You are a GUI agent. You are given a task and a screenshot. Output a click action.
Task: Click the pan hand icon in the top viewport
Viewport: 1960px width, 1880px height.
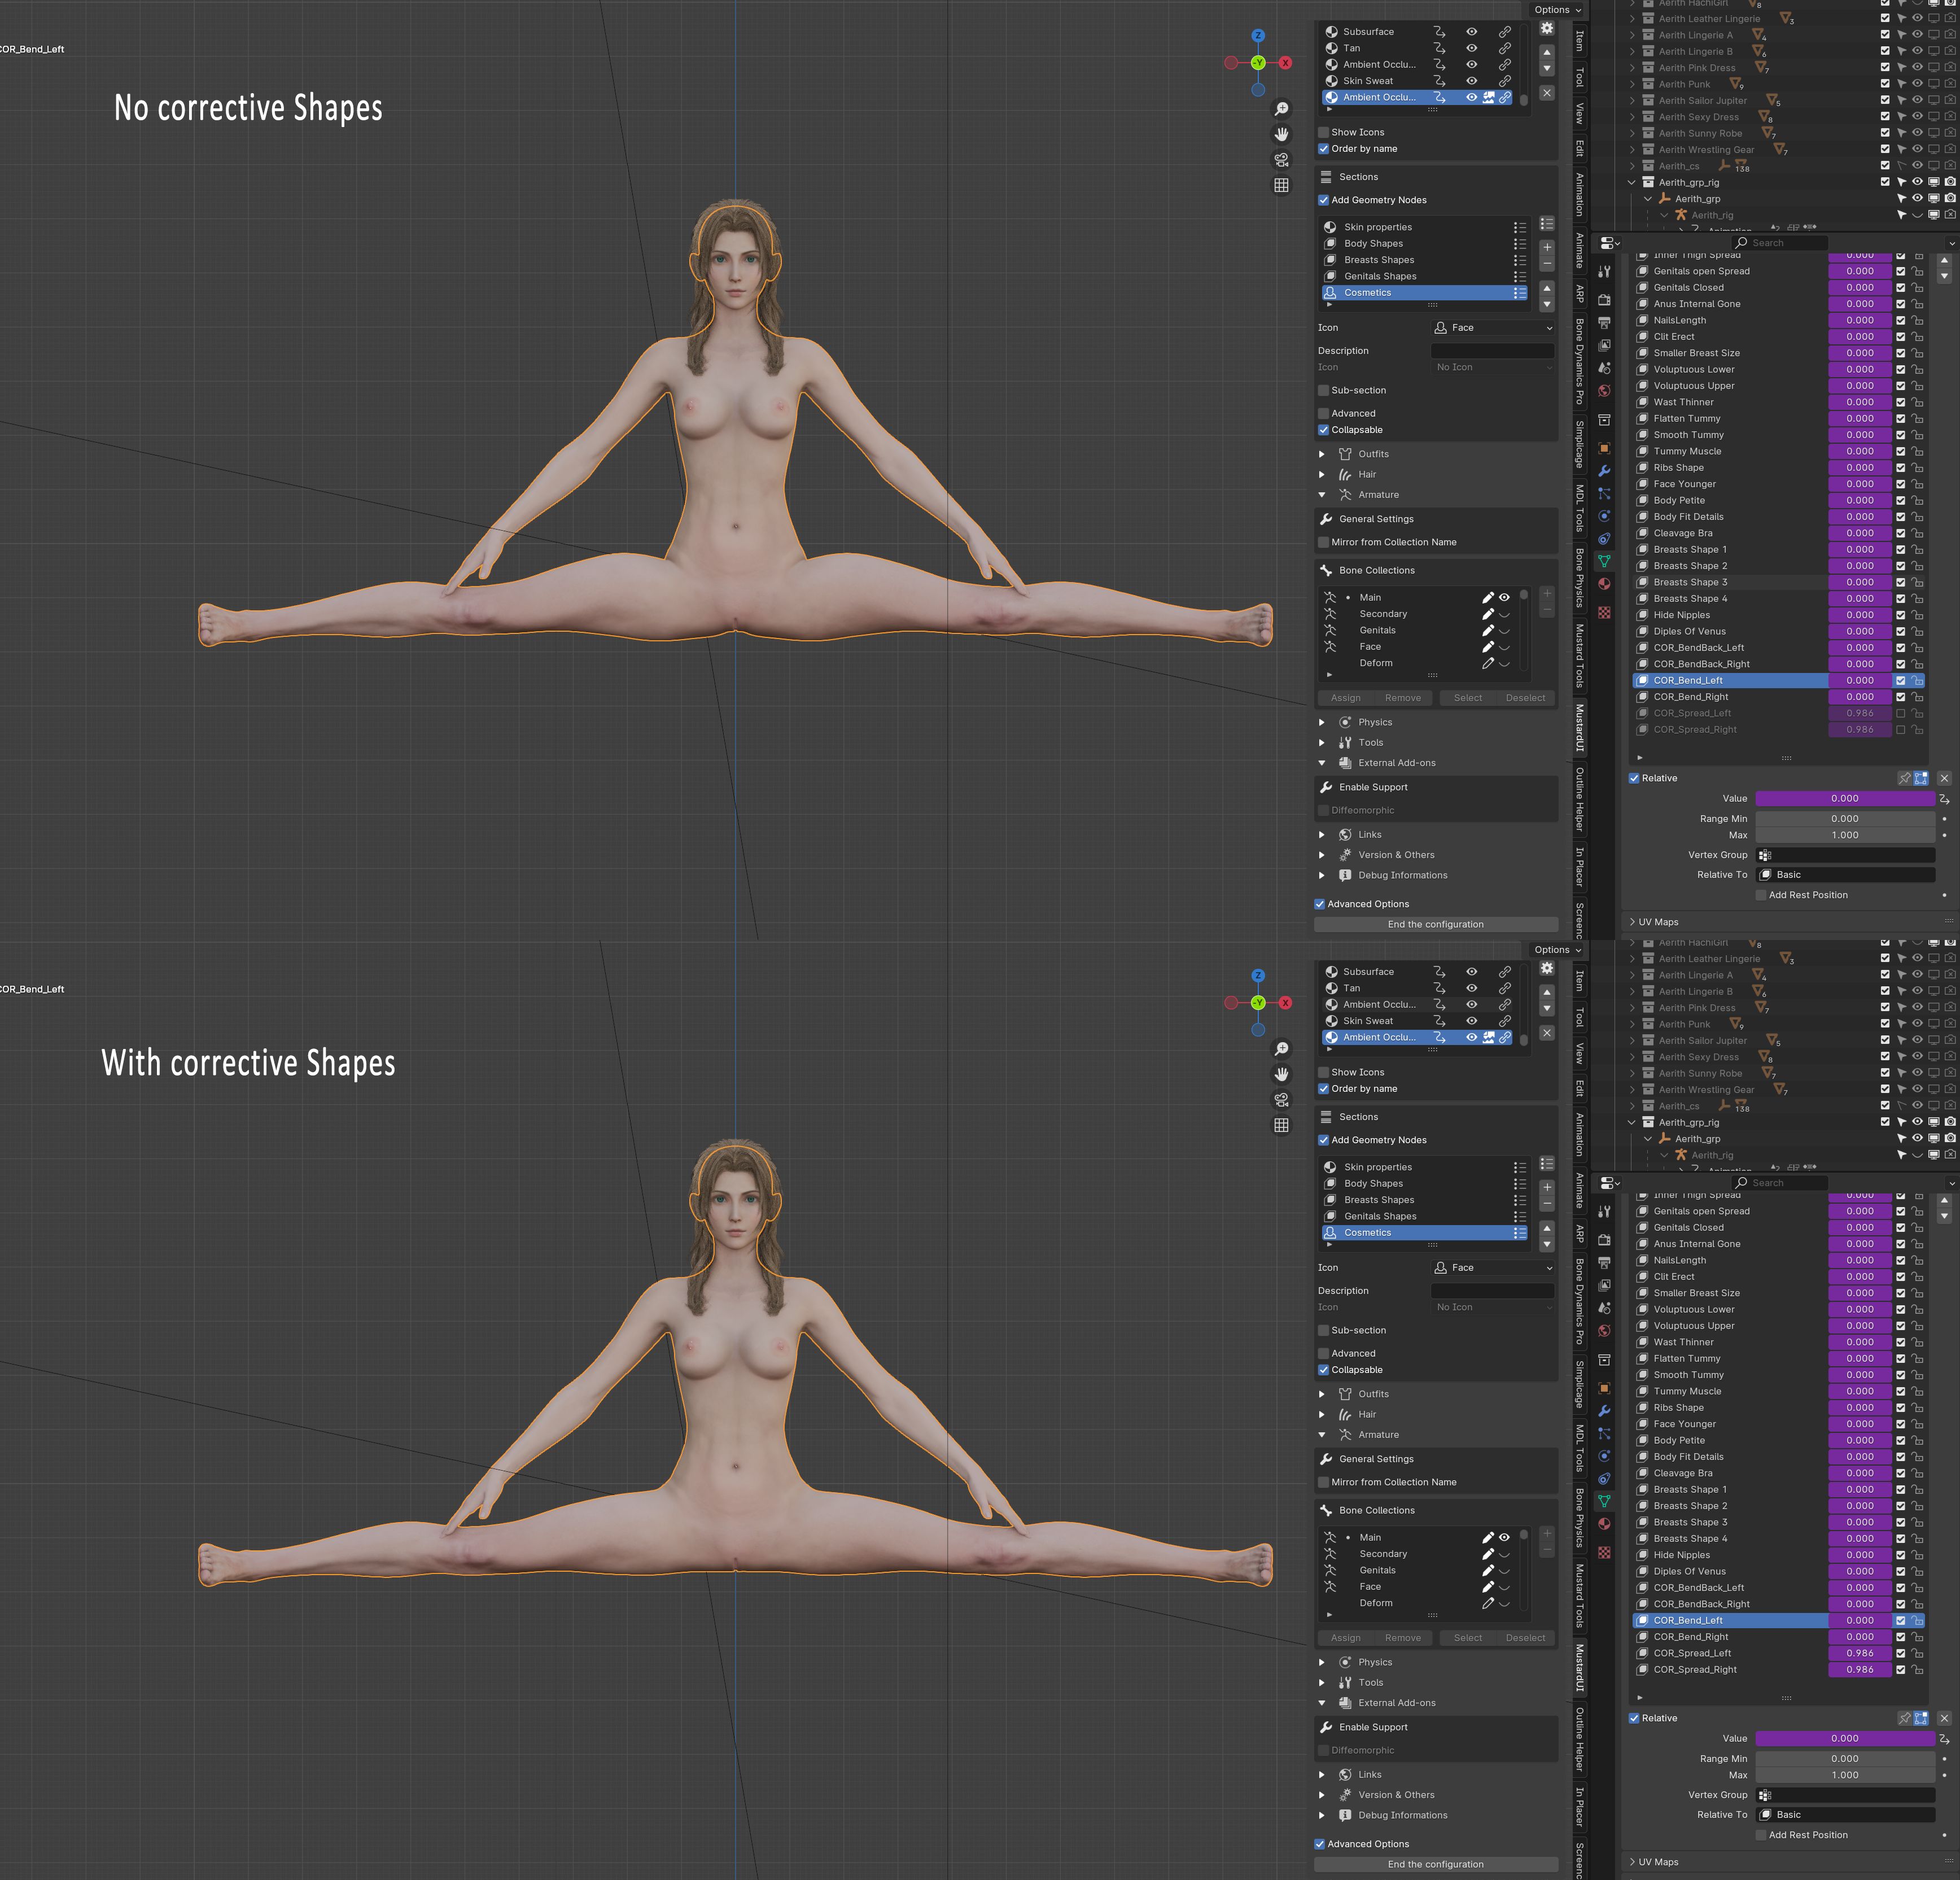click(x=1281, y=134)
